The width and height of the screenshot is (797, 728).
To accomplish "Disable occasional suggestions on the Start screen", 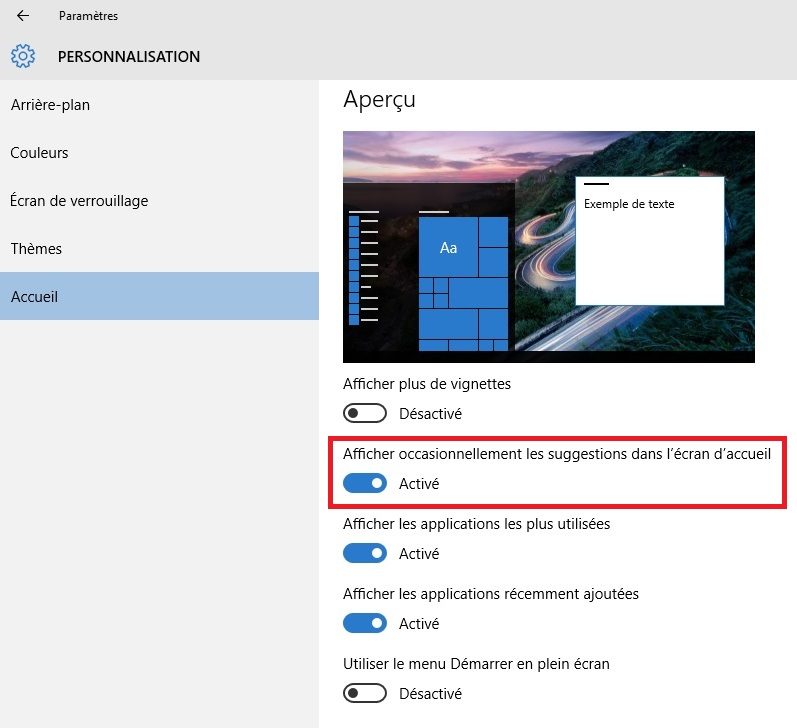I will pyautogui.click(x=364, y=484).
